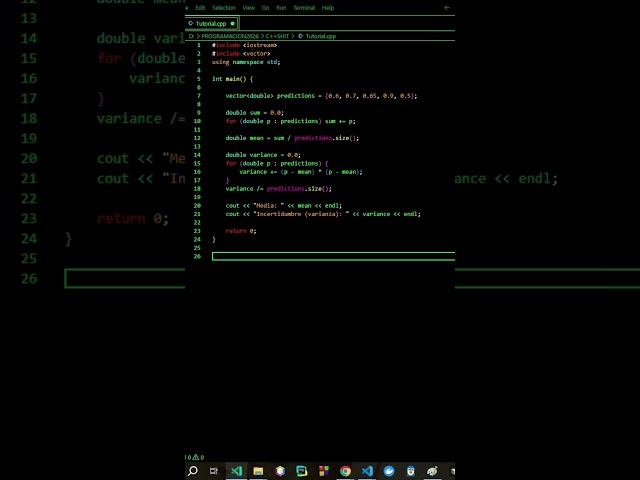
Task: Click the back navigation arrow
Action: point(447,7)
